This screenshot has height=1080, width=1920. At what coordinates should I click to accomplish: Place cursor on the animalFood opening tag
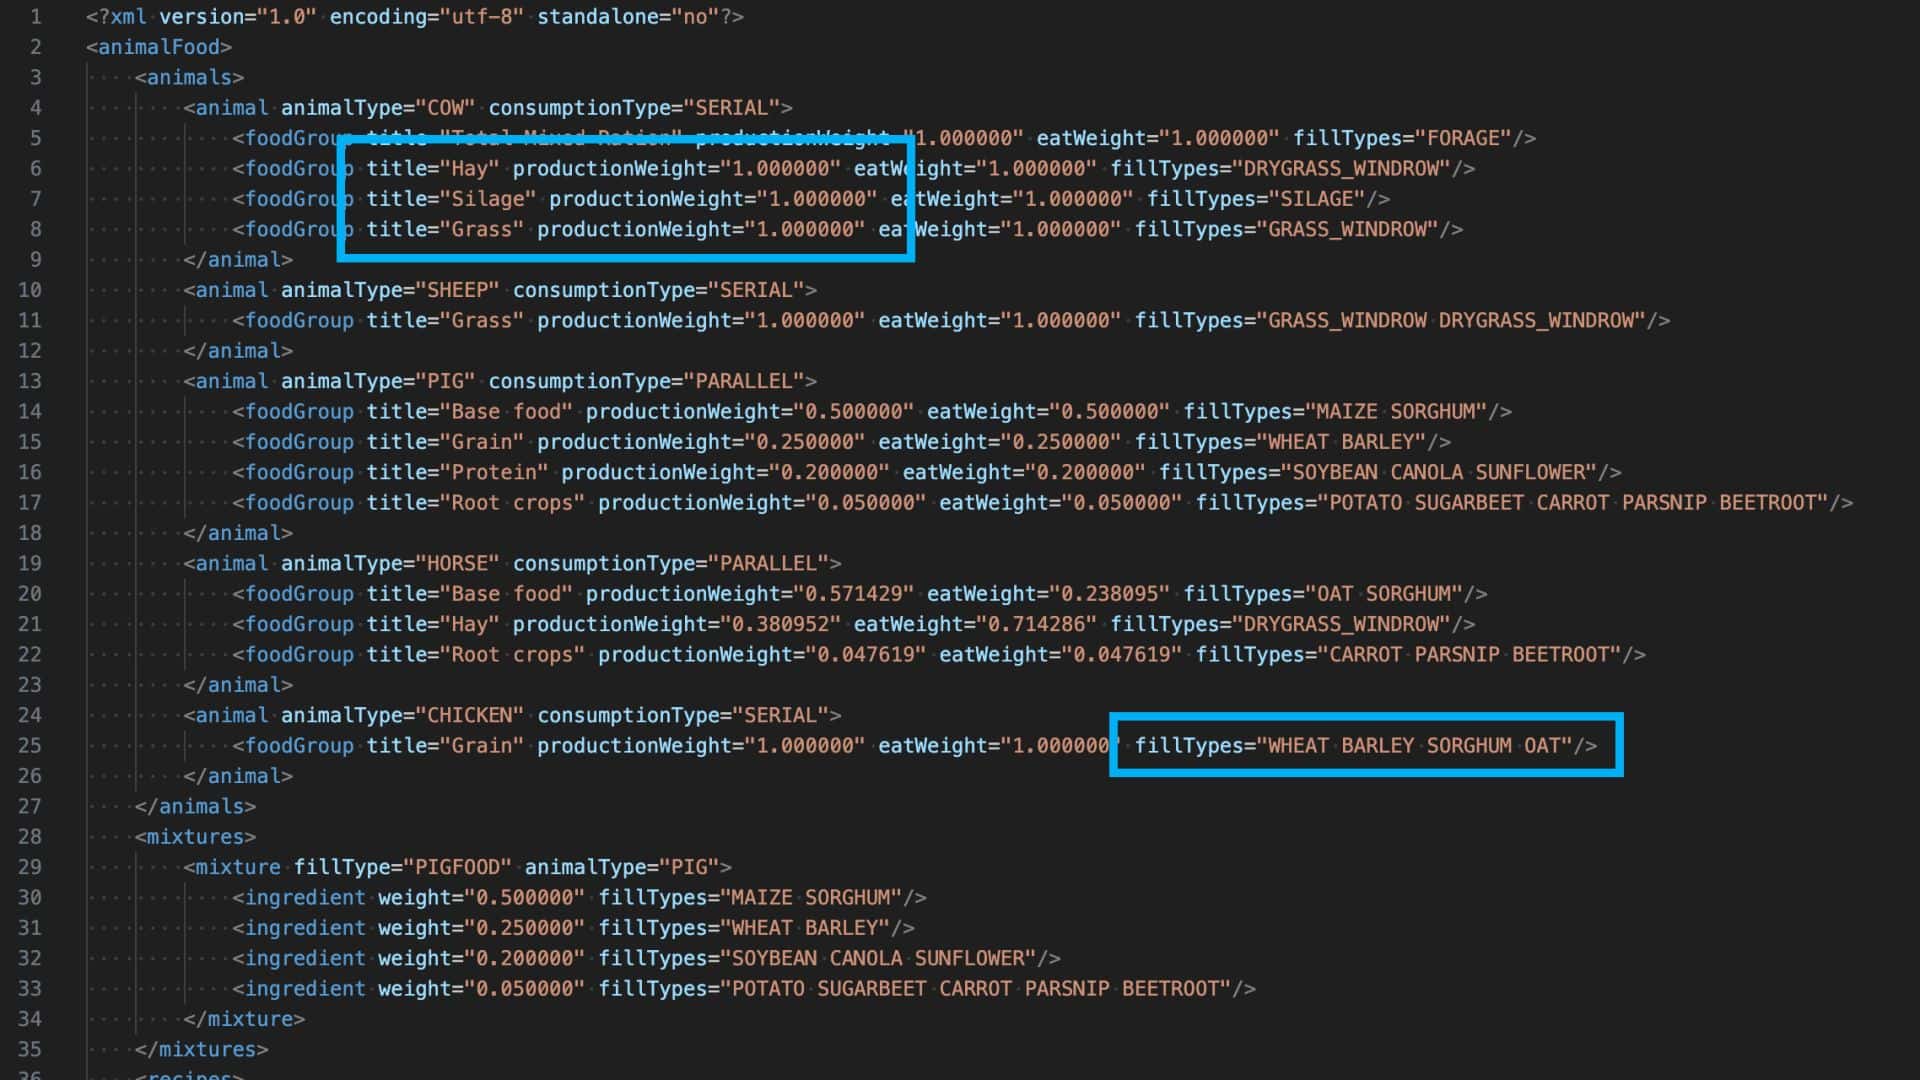159,47
